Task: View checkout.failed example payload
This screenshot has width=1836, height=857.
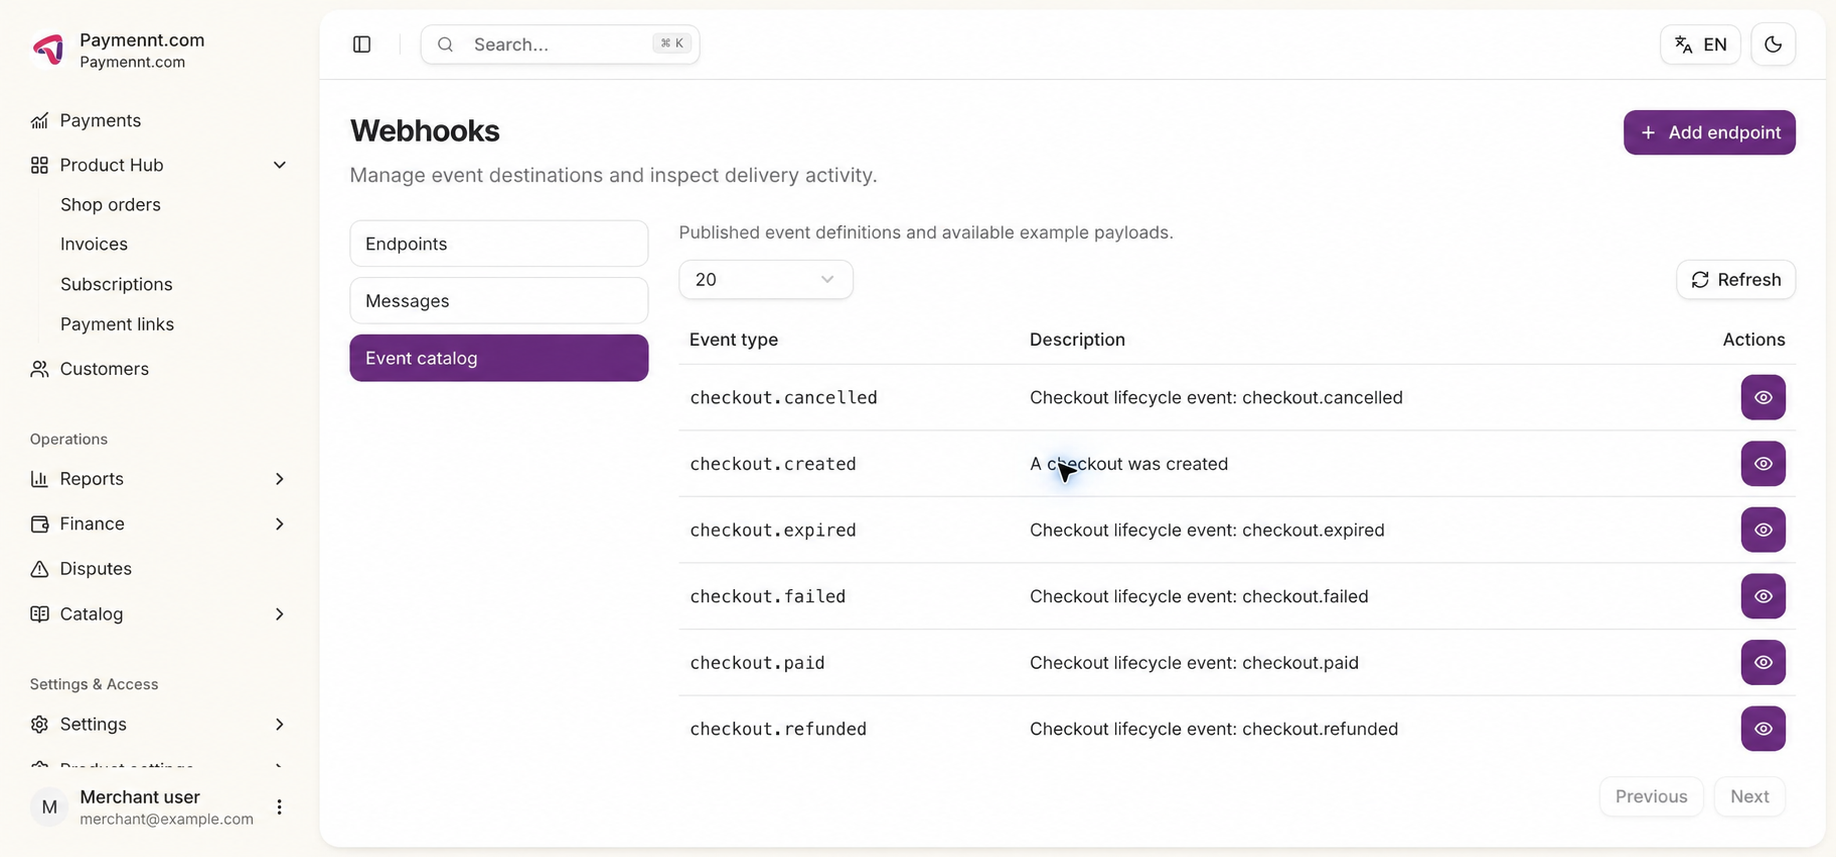Action: (1763, 596)
